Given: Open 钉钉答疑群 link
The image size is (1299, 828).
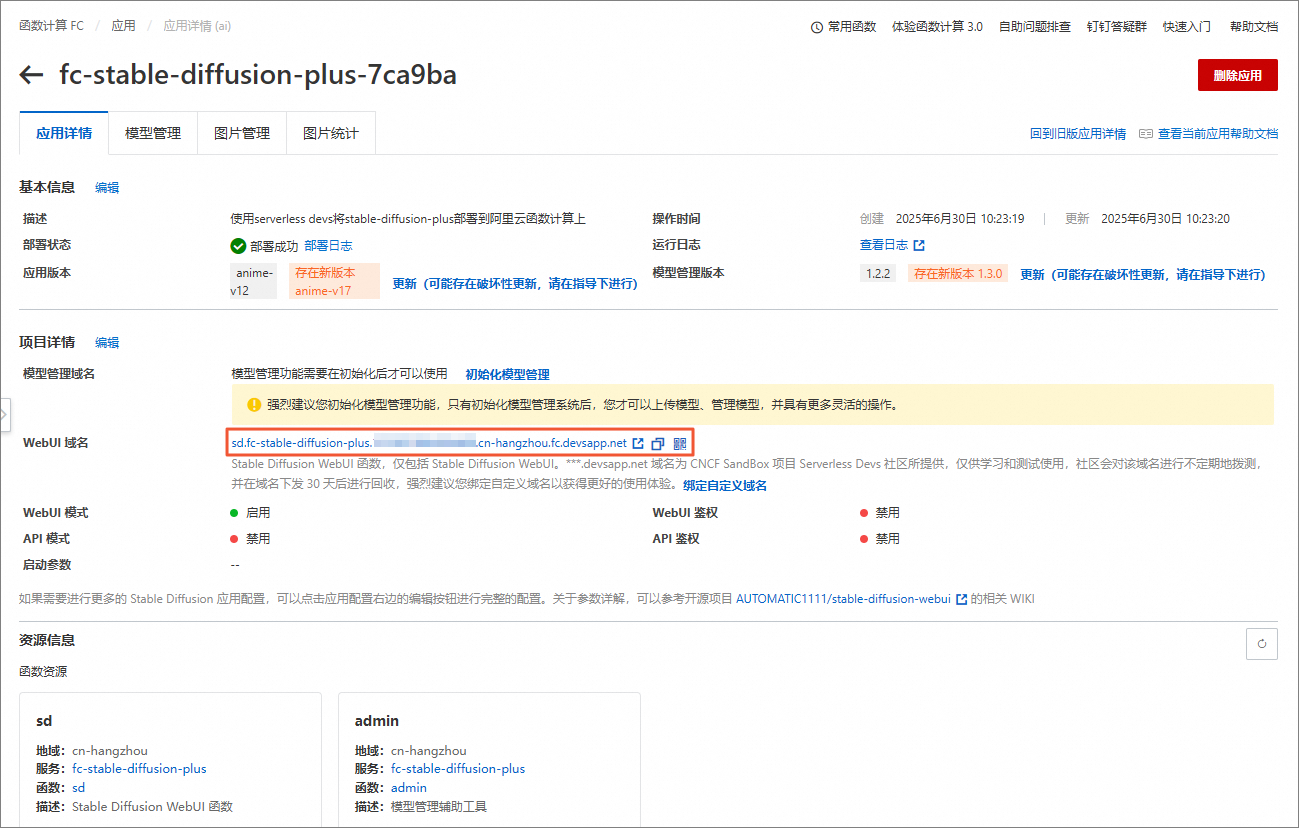Looking at the screenshot, I should (x=1117, y=27).
